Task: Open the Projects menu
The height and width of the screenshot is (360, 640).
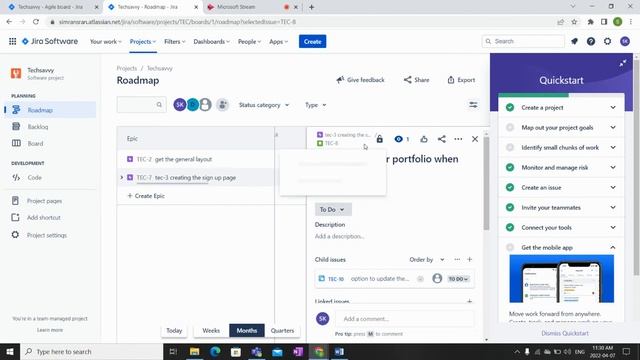Action: coord(143,42)
